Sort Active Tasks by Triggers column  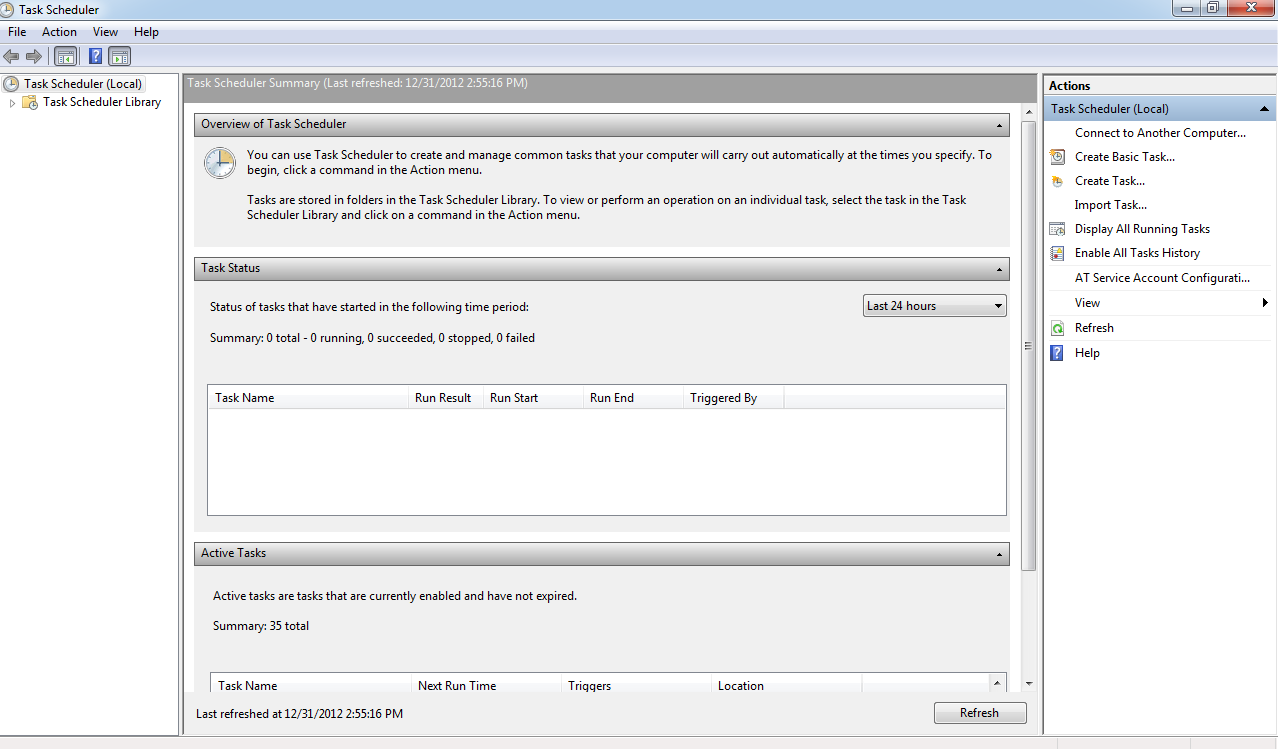[636, 686]
